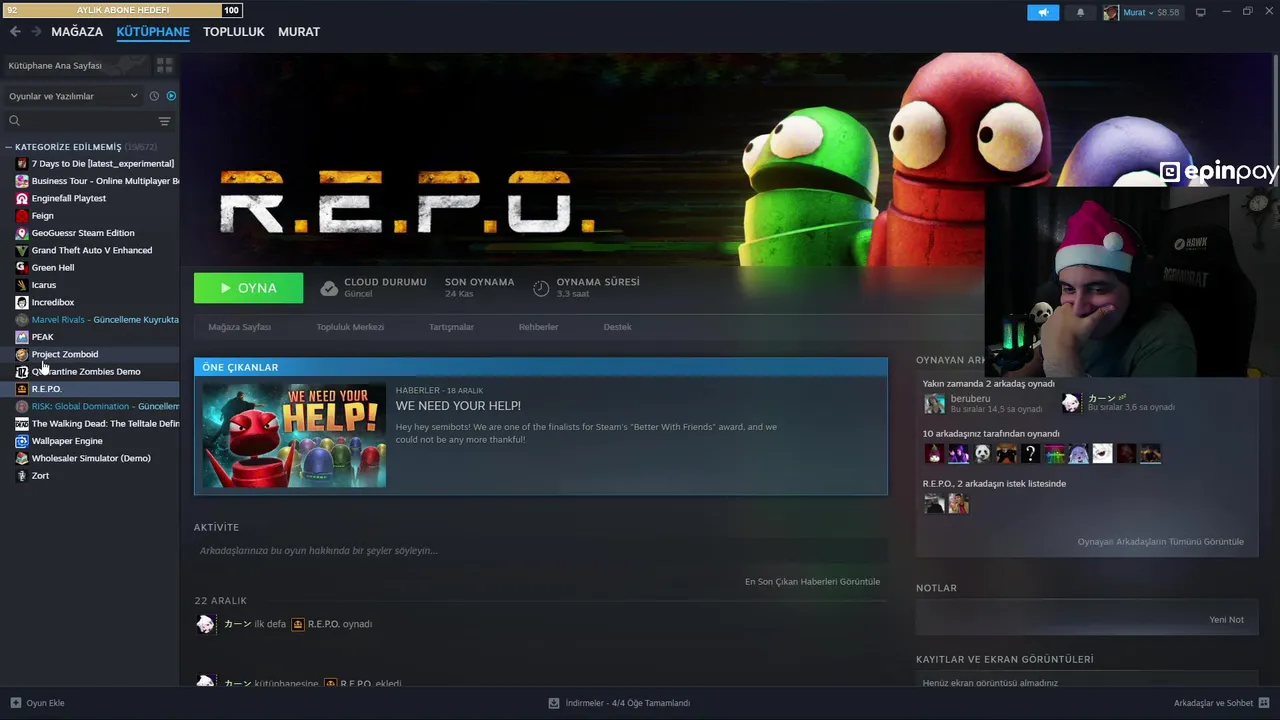The image size is (1280, 720).
Task: Select Business Tour in library list
Action: coord(96,181)
